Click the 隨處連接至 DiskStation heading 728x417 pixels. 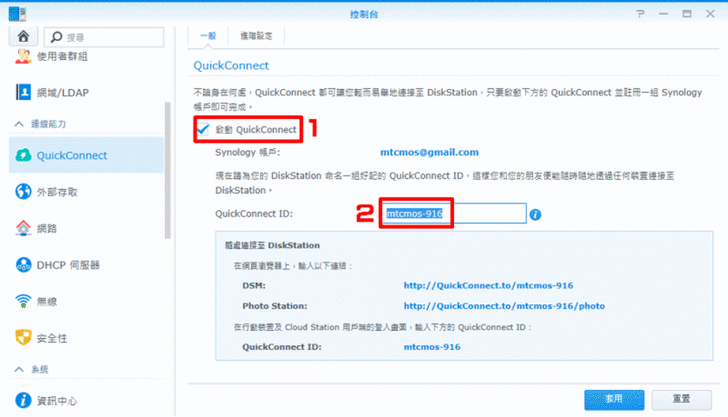coord(273,245)
